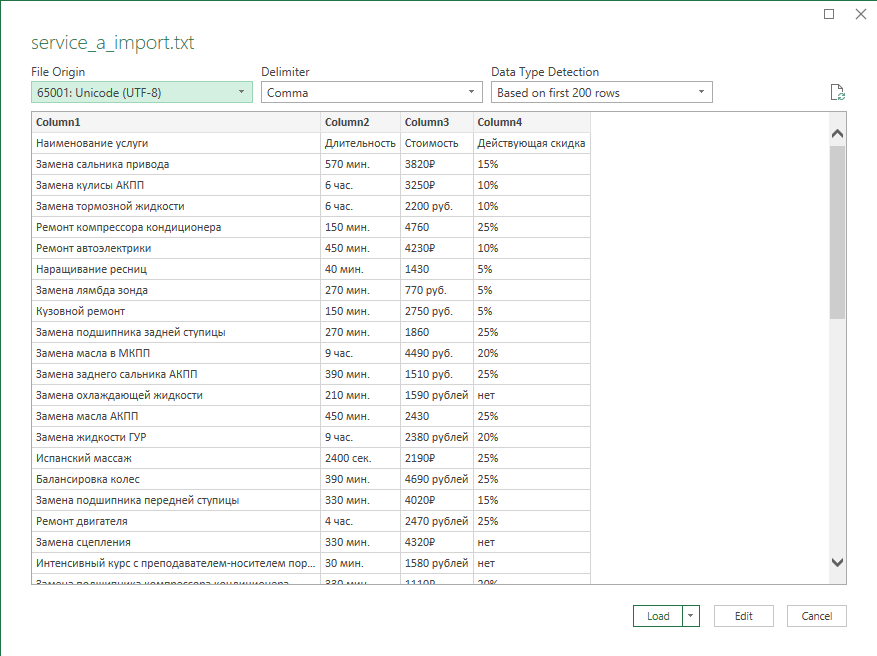Click cell 'Замена сцепления'
This screenshot has height=656, width=877.
[x=176, y=542]
